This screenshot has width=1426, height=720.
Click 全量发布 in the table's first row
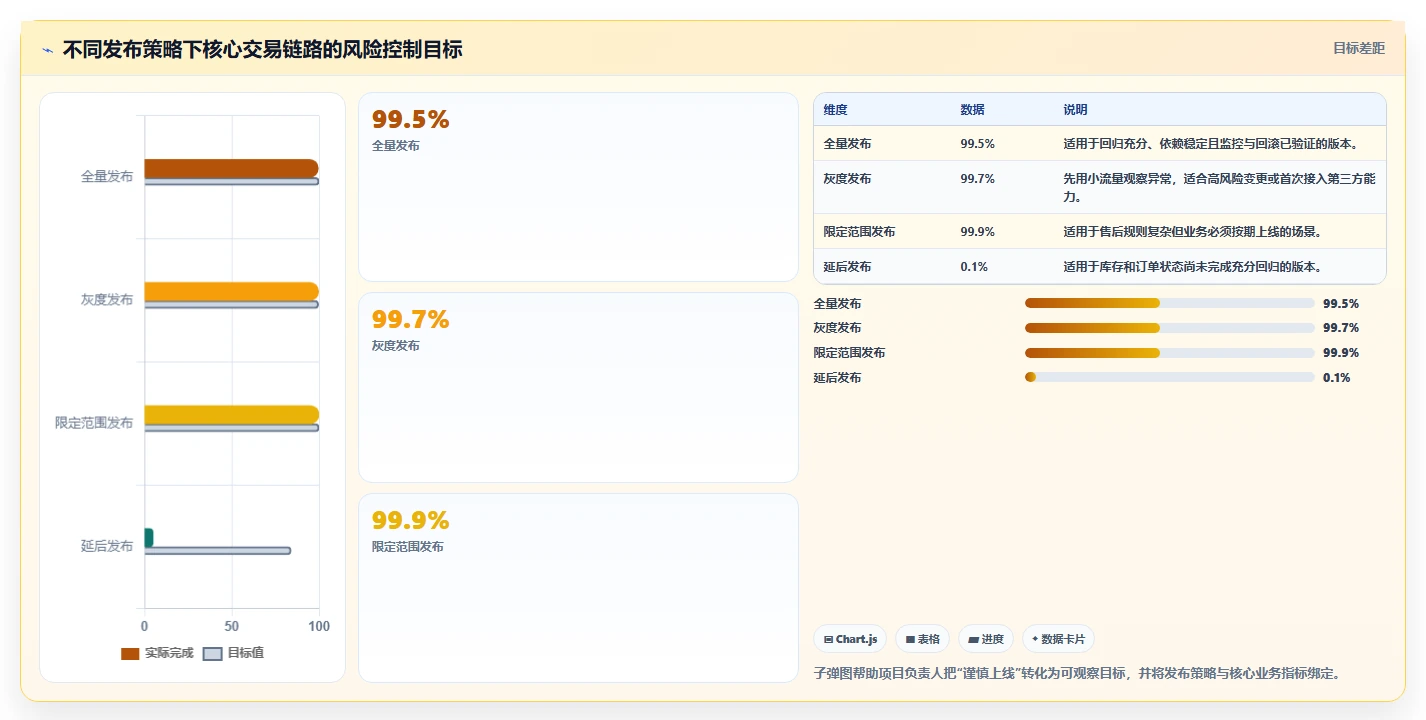tap(848, 144)
